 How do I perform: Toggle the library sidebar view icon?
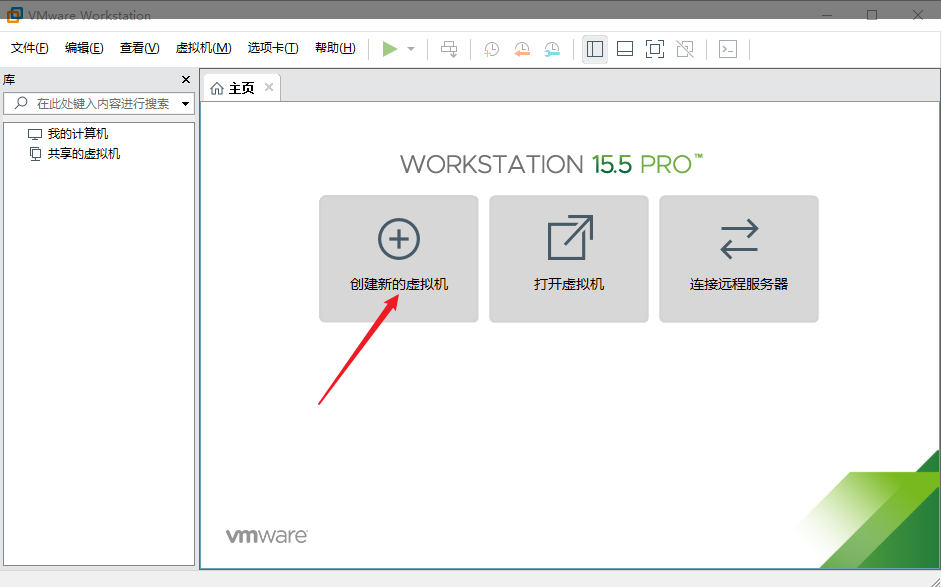pos(595,49)
